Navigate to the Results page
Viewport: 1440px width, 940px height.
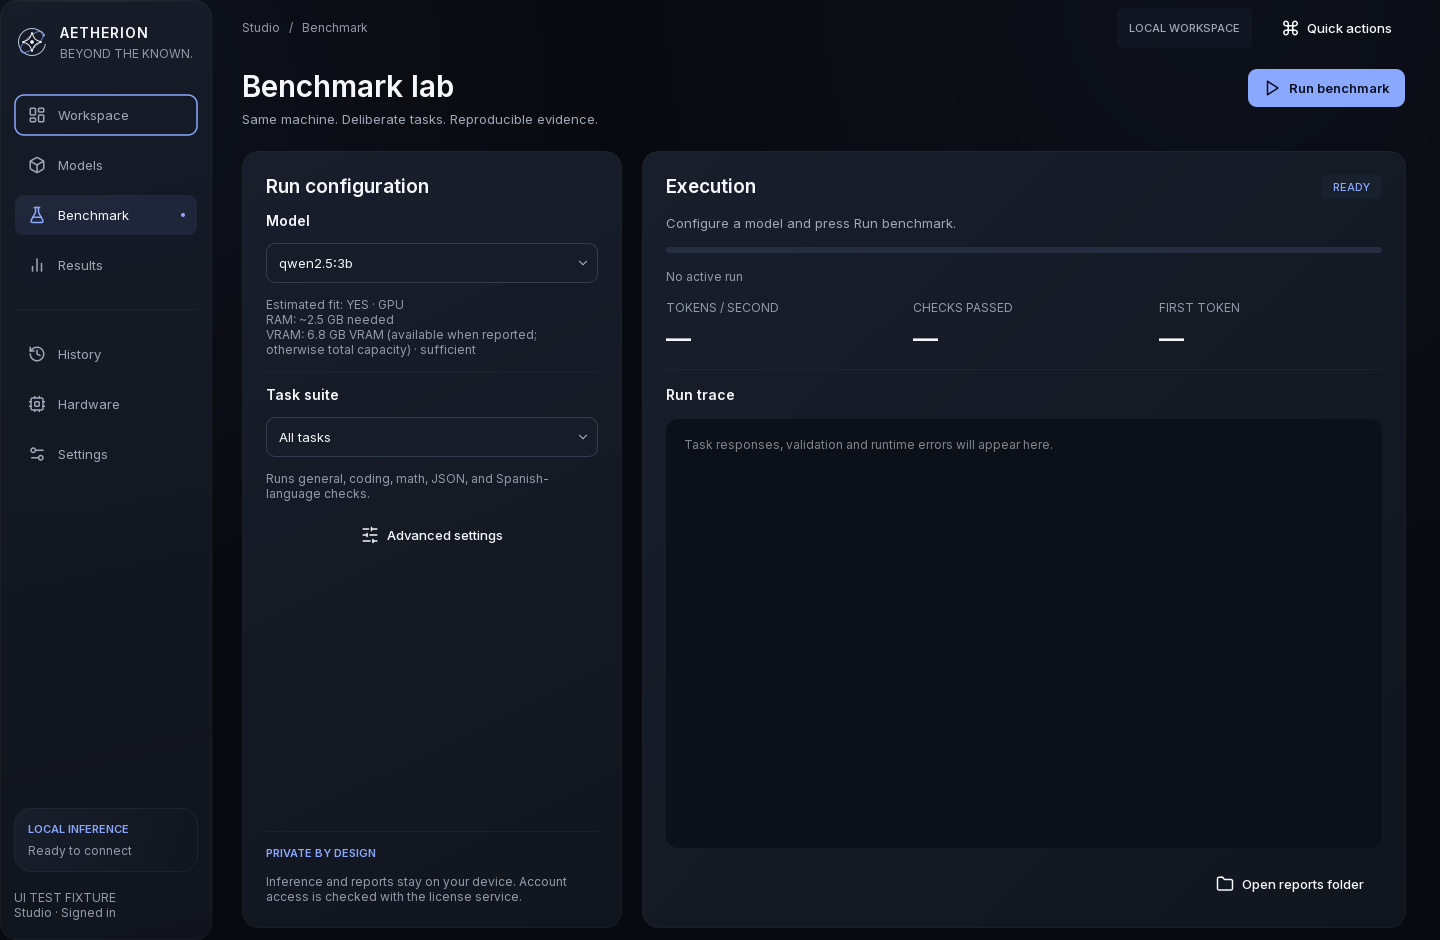pyautogui.click(x=106, y=265)
